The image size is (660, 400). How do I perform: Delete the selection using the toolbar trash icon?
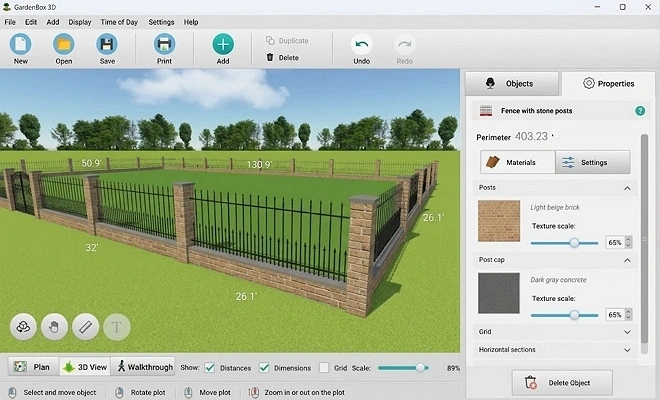(x=270, y=57)
